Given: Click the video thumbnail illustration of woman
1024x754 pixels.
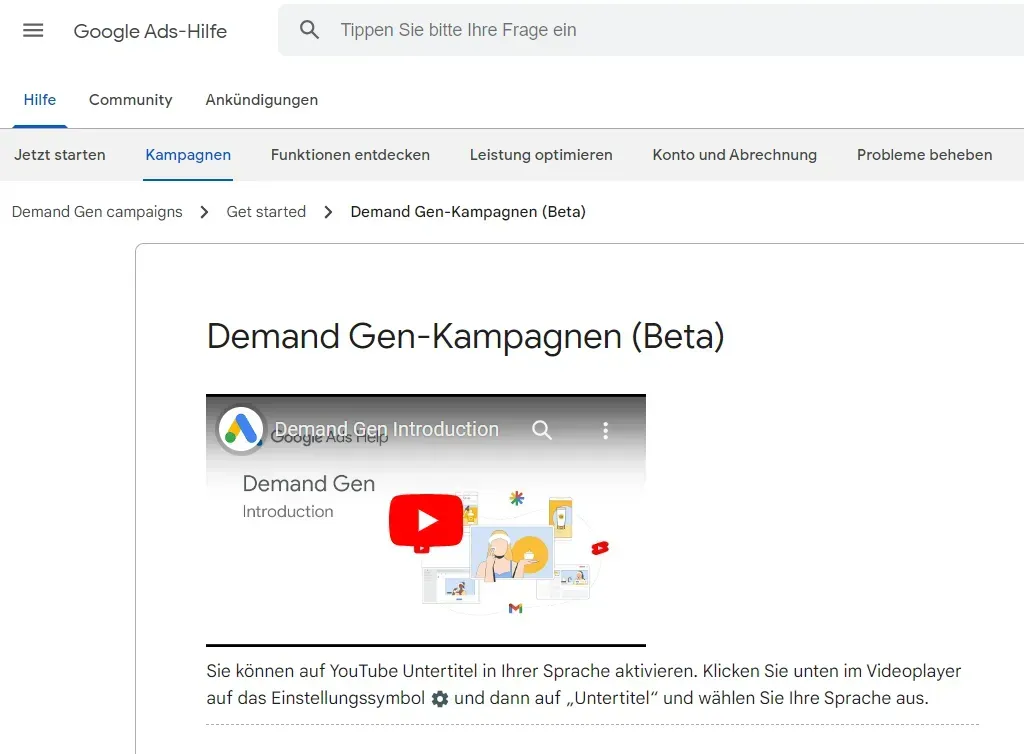Looking at the screenshot, I should (511, 554).
